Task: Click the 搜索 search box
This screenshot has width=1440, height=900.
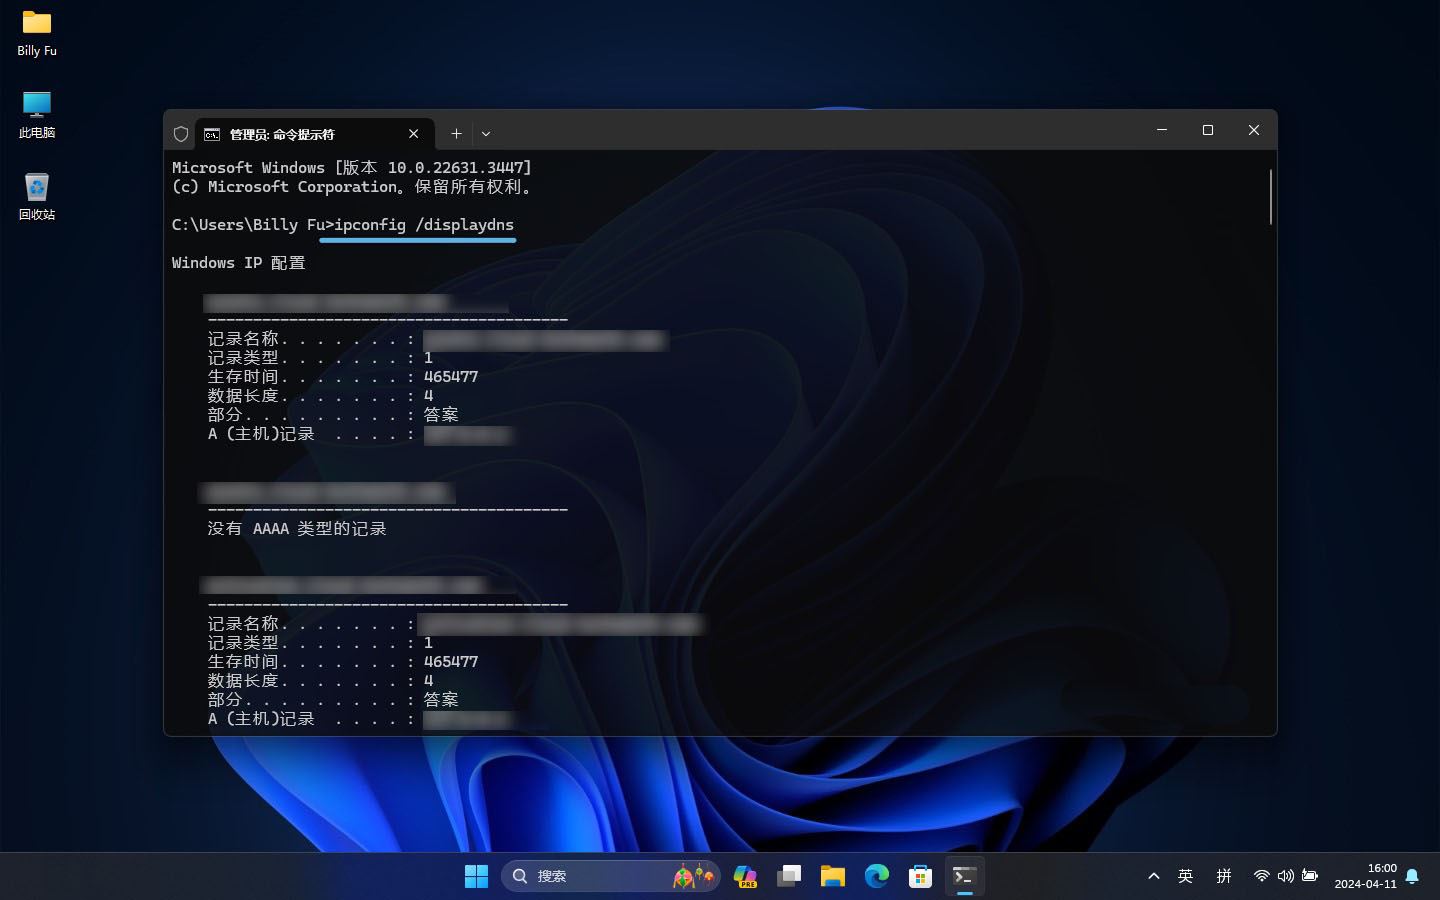Action: (x=600, y=876)
